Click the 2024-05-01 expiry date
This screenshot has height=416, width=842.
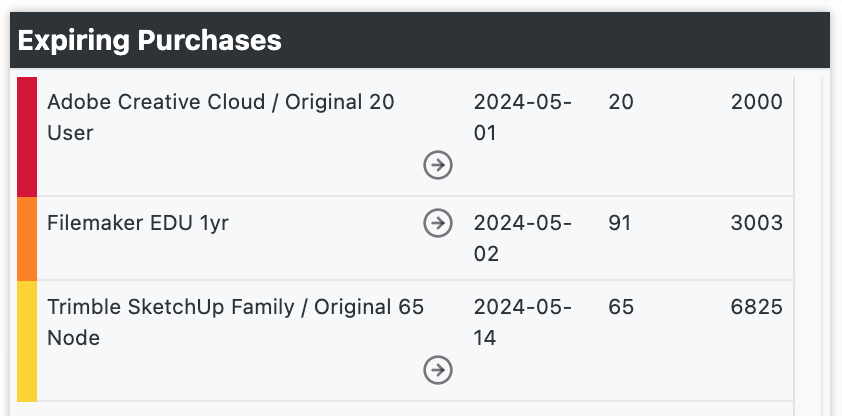pyautogui.click(x=522, y=117)
